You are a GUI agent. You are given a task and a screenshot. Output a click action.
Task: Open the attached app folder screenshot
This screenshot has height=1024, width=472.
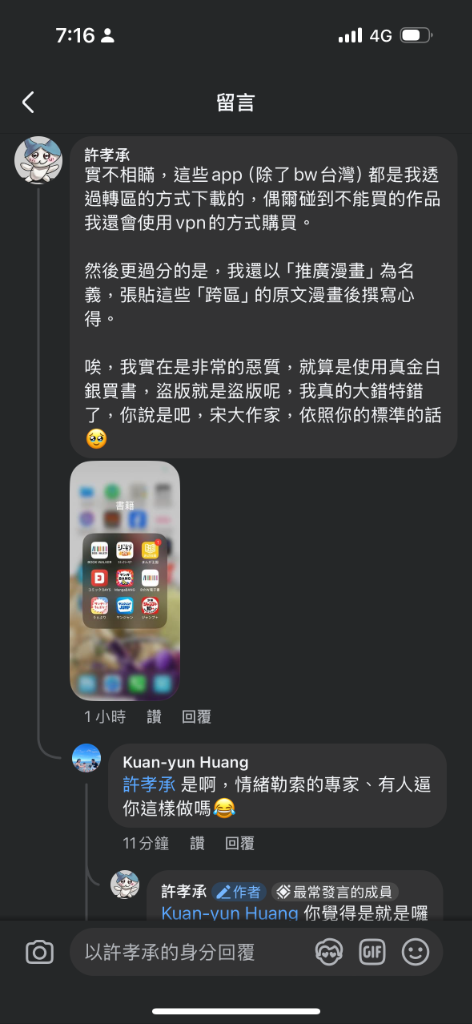[x=125, y=581]
